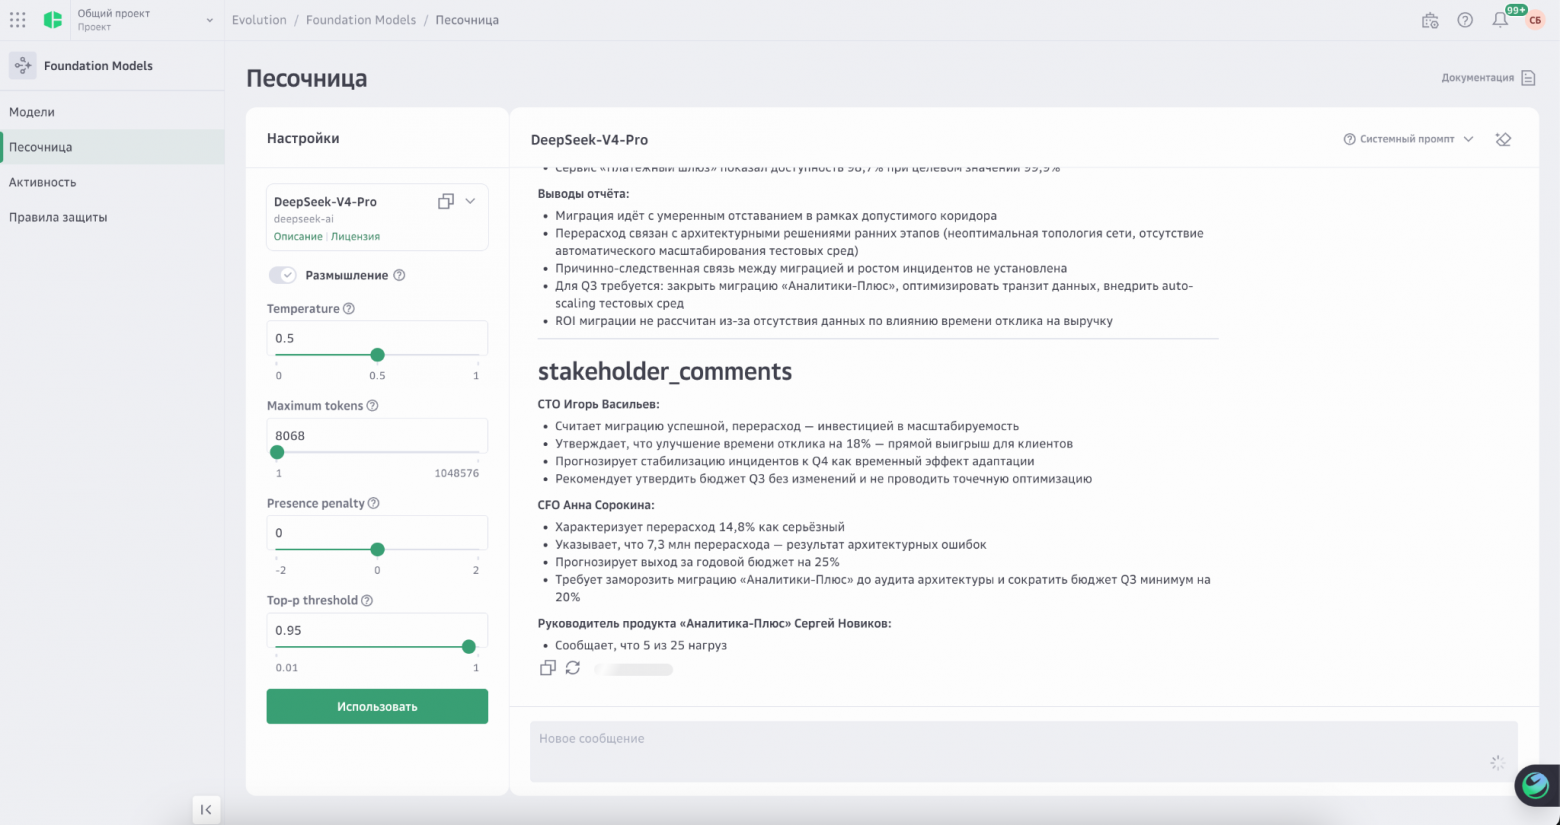
Task: Copy the assistant response icon
Action: 547,668
